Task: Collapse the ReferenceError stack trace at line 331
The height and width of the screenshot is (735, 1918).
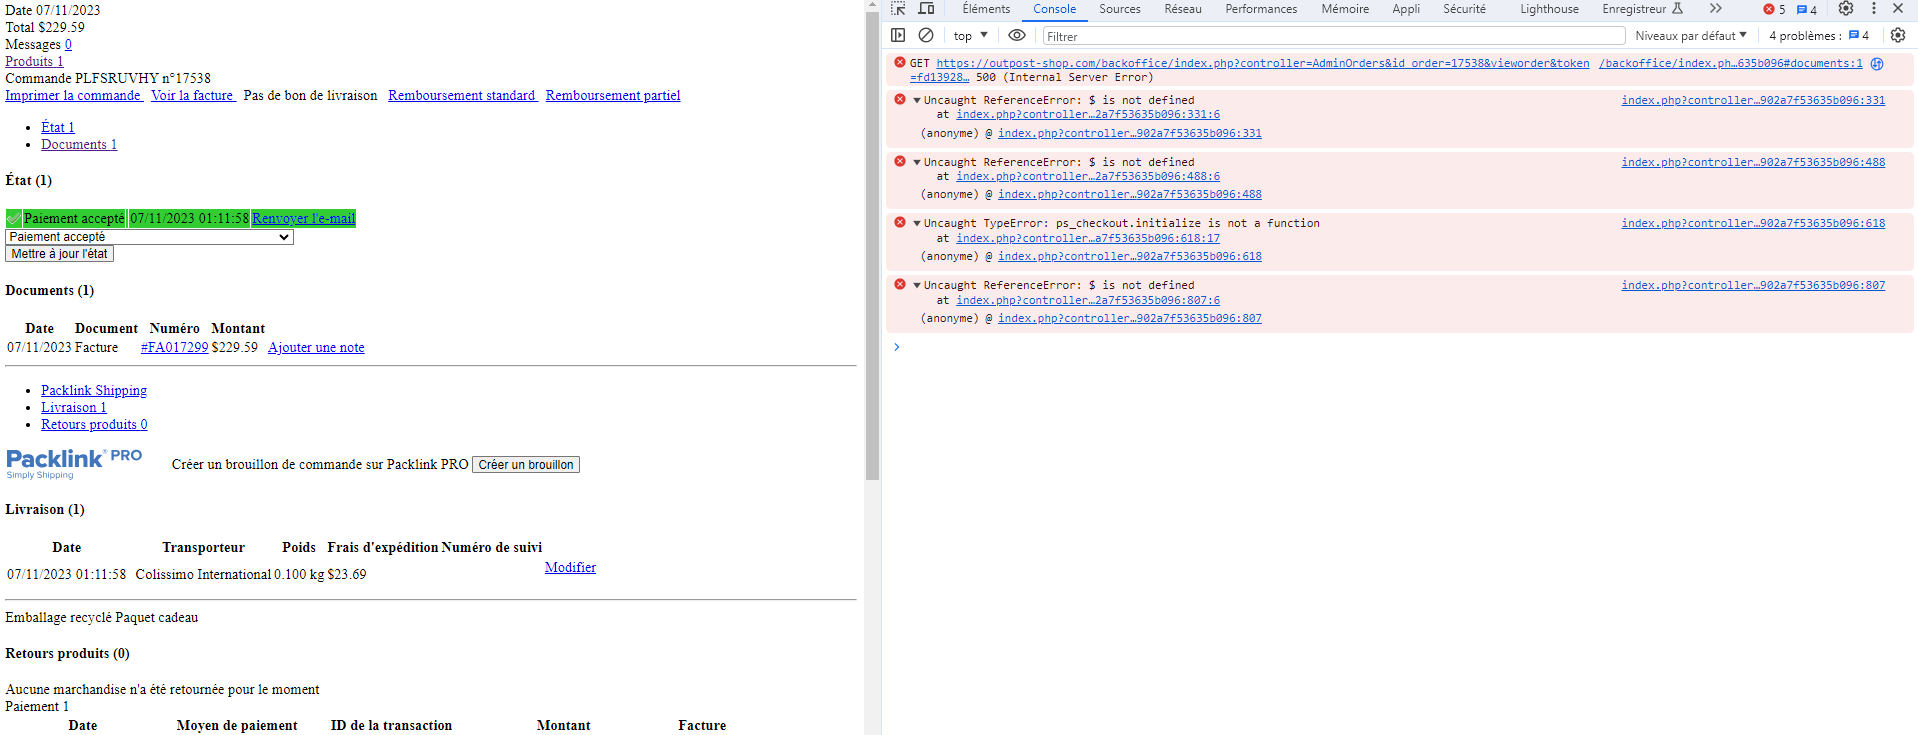Action: [917, 100]
